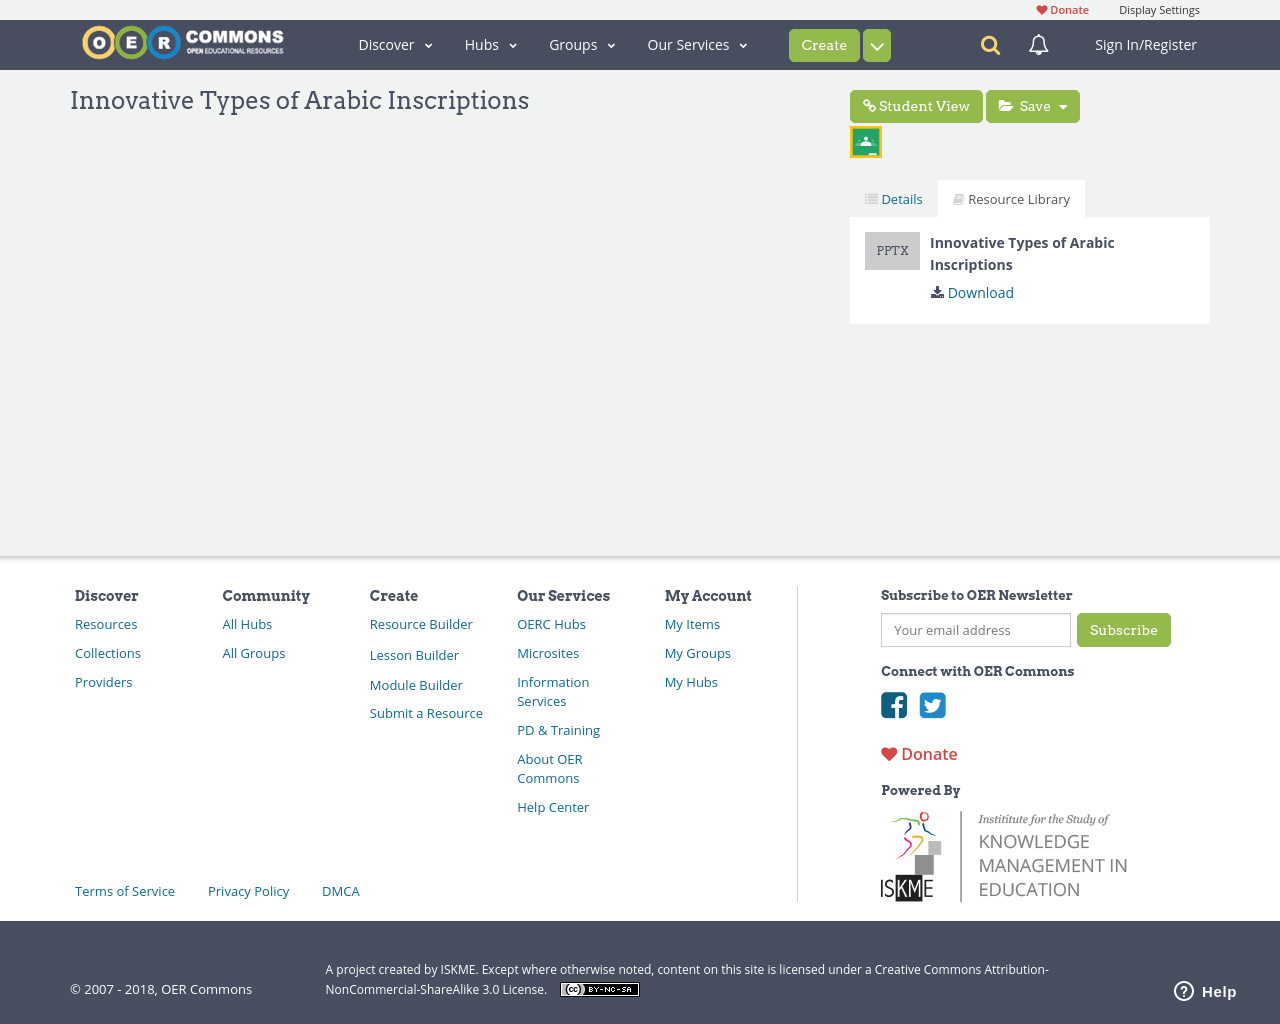Open the Save options dropdown
The width and height of the screenshot is (1280, 1024).
tap(1032, 106)
